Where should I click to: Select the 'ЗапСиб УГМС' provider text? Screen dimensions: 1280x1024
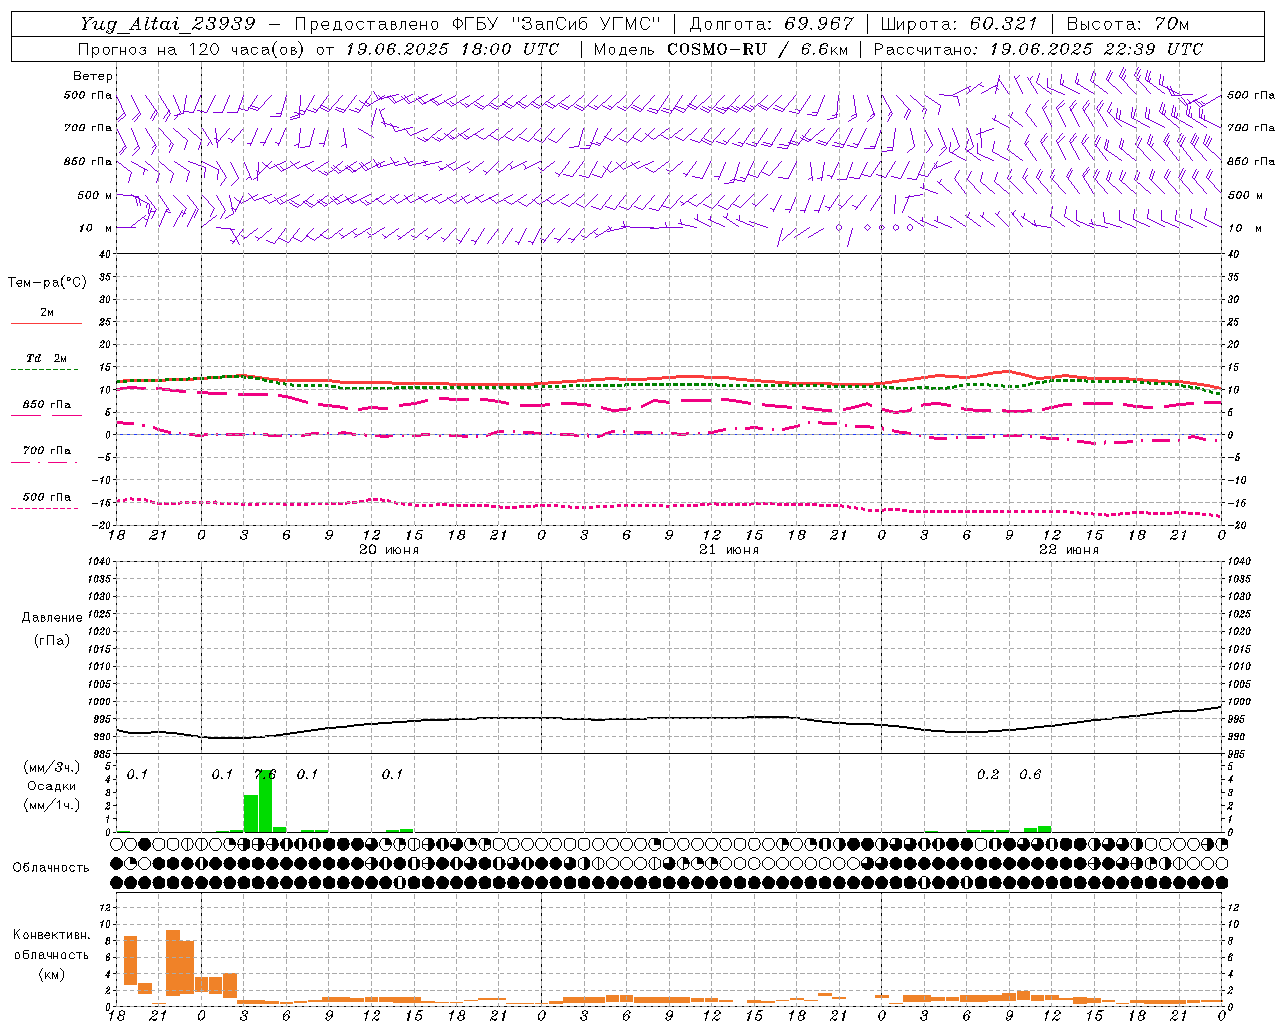[x=586, y=23]
